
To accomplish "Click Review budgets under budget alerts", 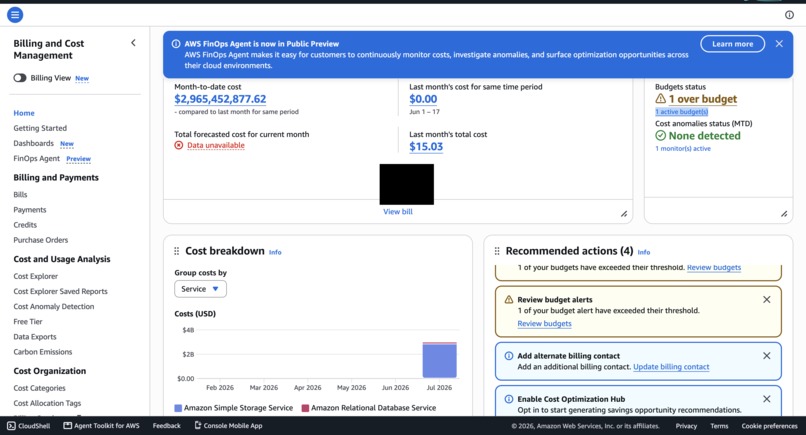I will [544, 323].
